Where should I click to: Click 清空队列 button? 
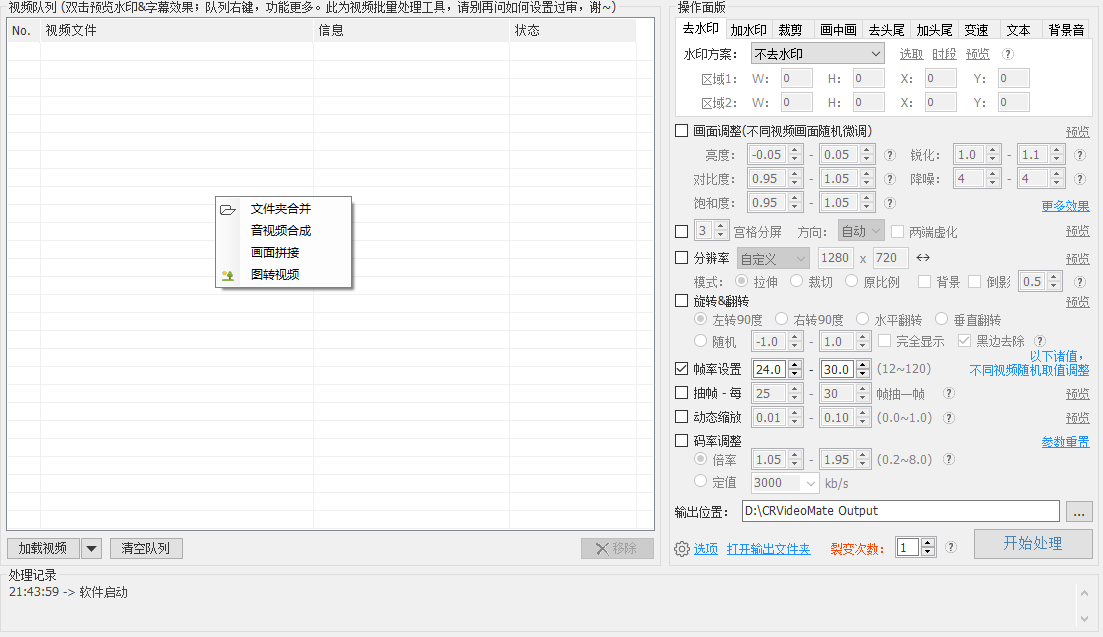click(146, 548)
